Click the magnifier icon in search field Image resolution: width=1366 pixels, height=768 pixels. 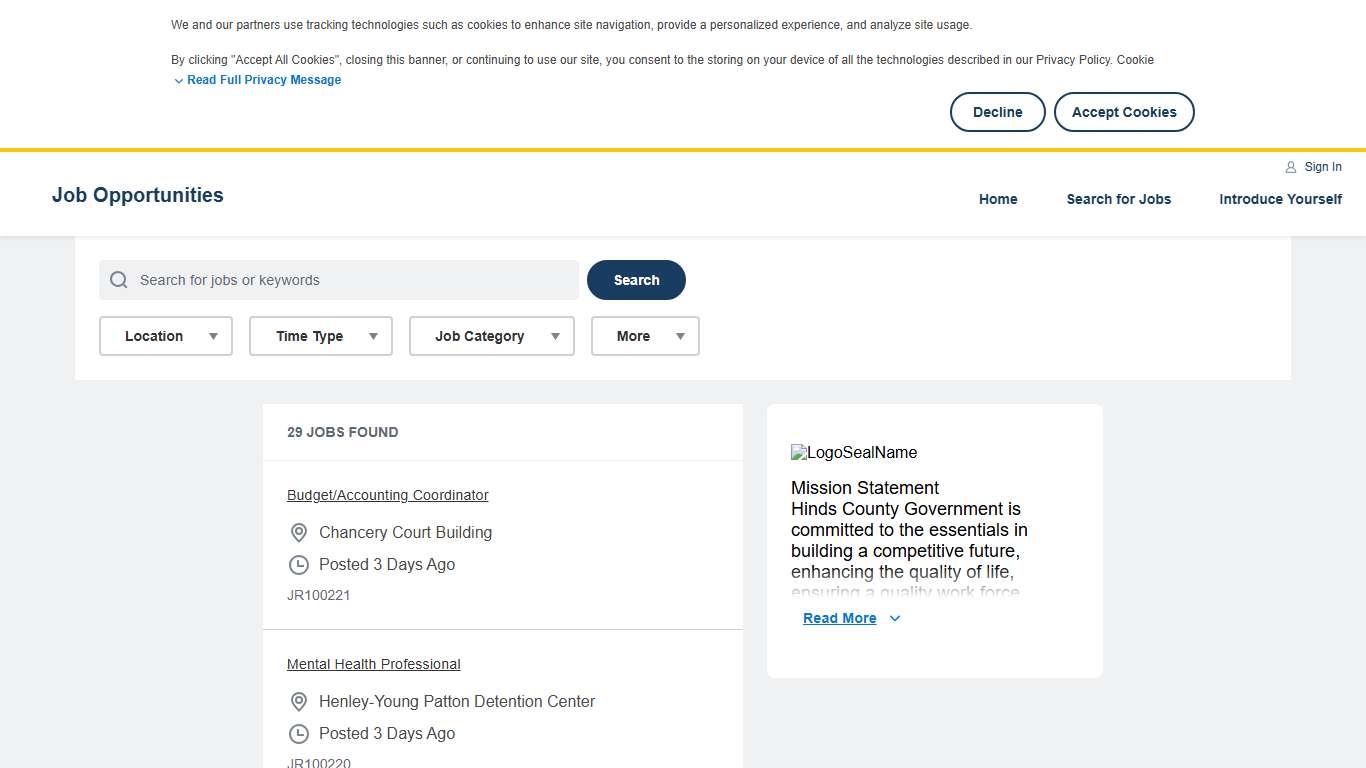[119, 280]
